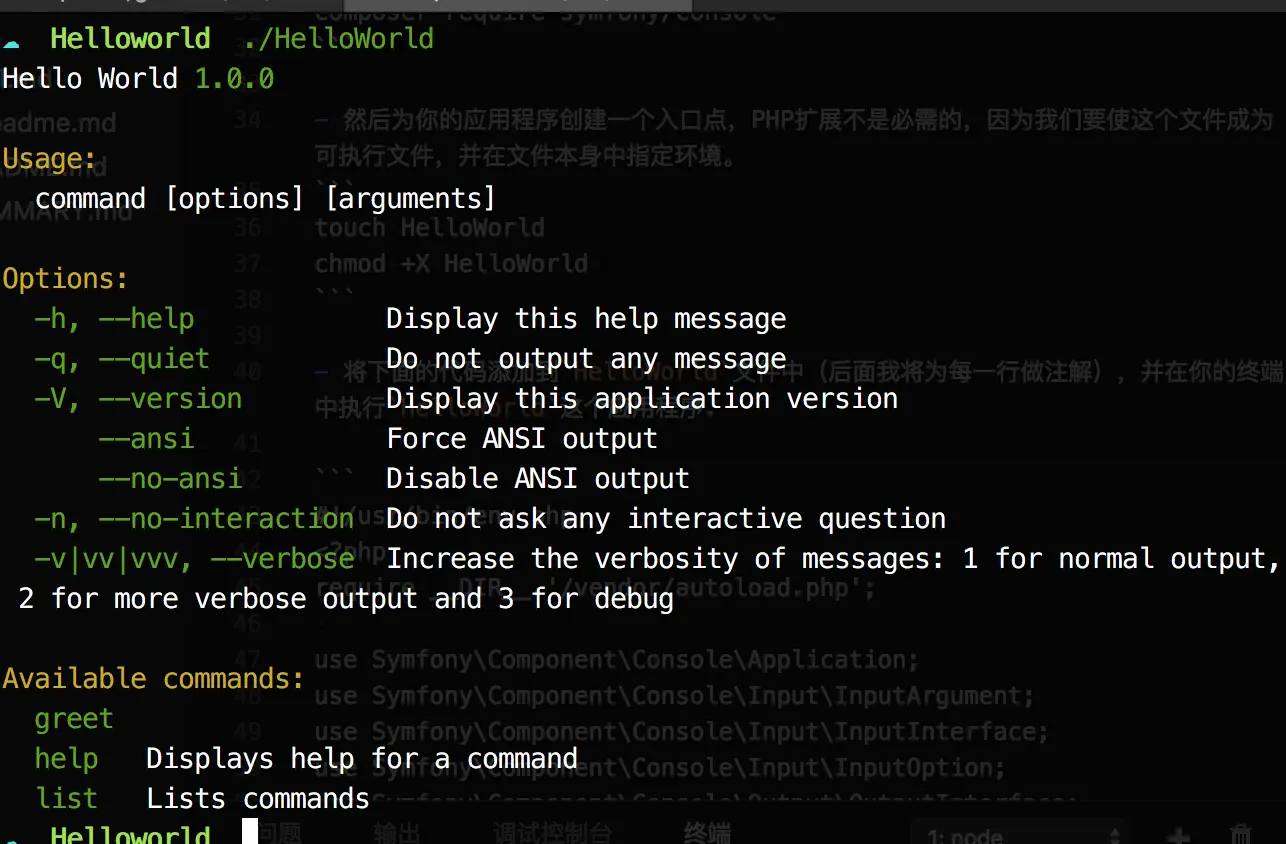1286x844 pixels.
Task: Click the version number '1.0.0'
Action: (234, 79)
